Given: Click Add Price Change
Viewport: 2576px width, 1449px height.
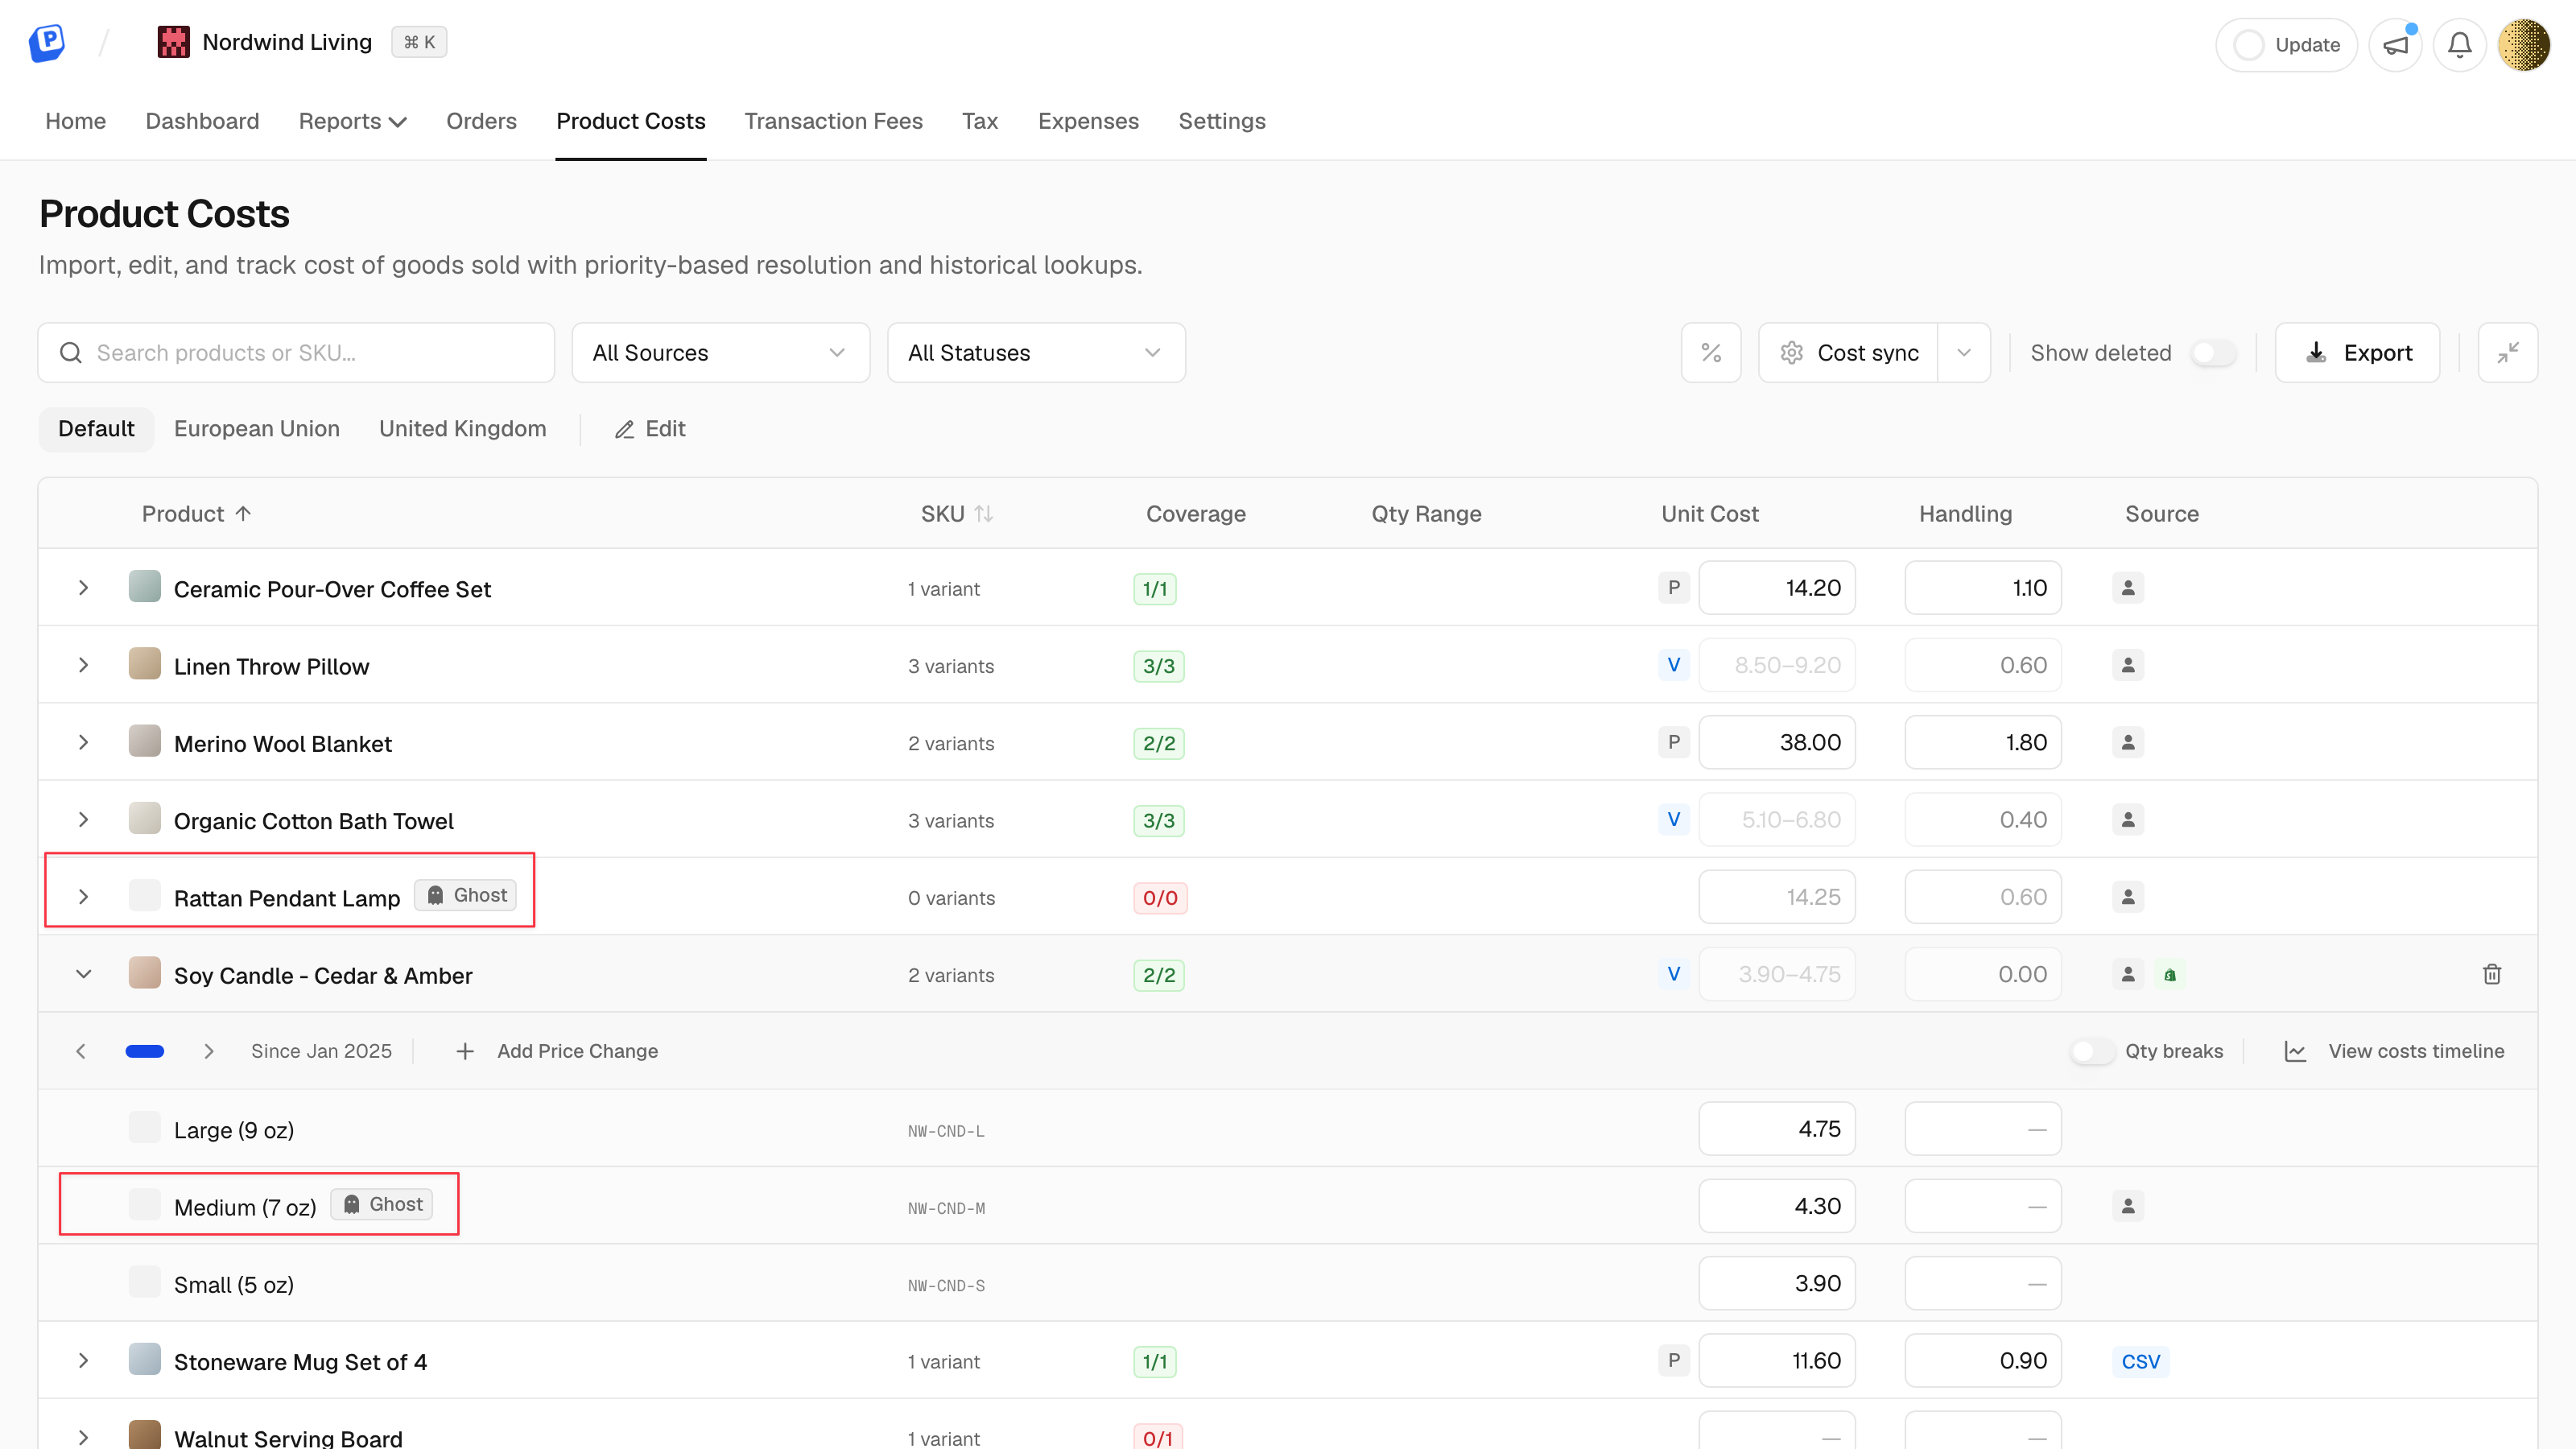Looking at the screenshot, I should coord(557,1051).
